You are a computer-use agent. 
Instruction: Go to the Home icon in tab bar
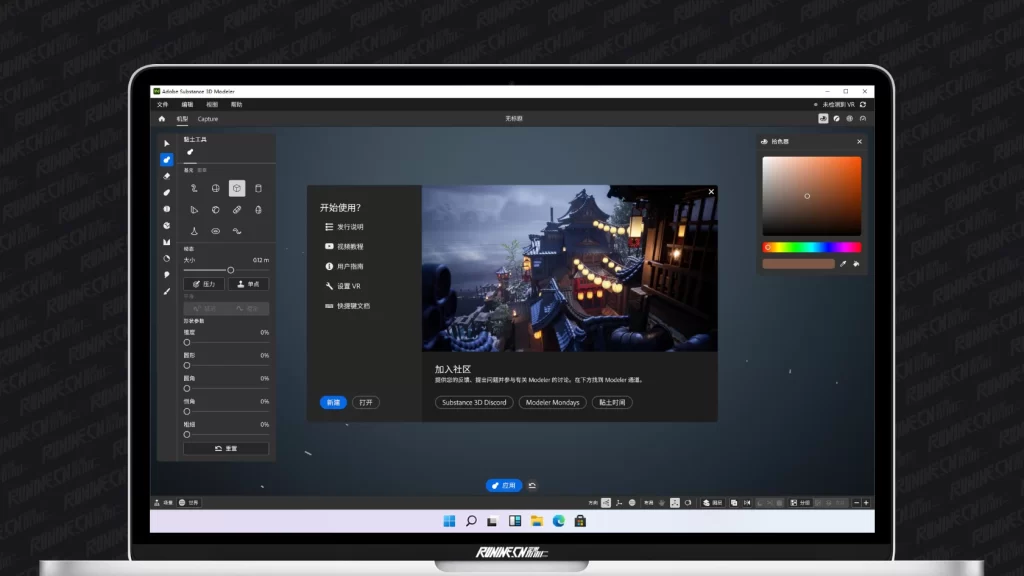162,119
